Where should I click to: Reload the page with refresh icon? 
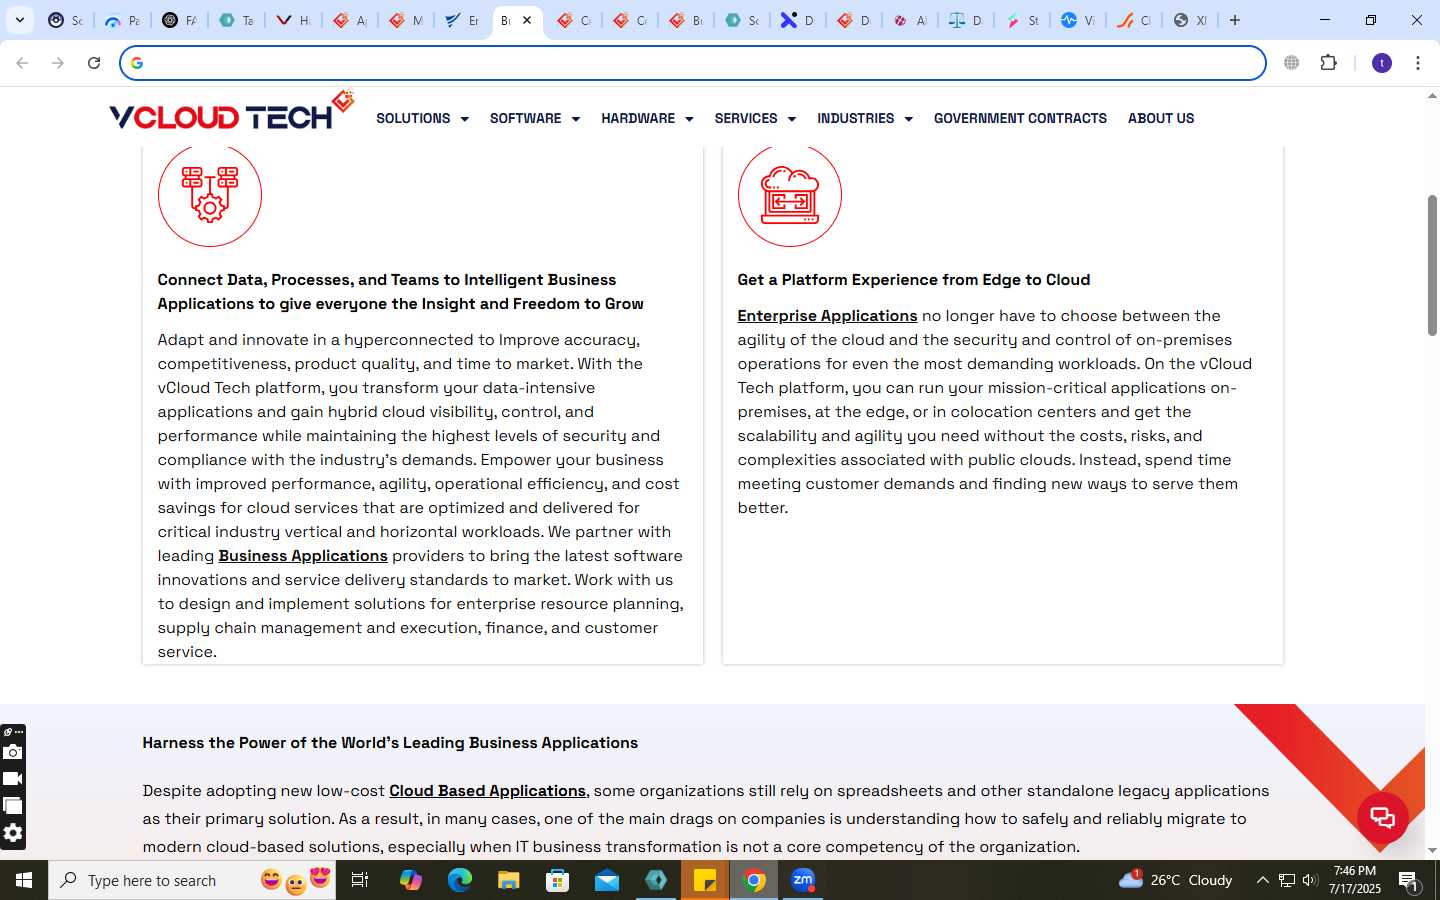94,63
